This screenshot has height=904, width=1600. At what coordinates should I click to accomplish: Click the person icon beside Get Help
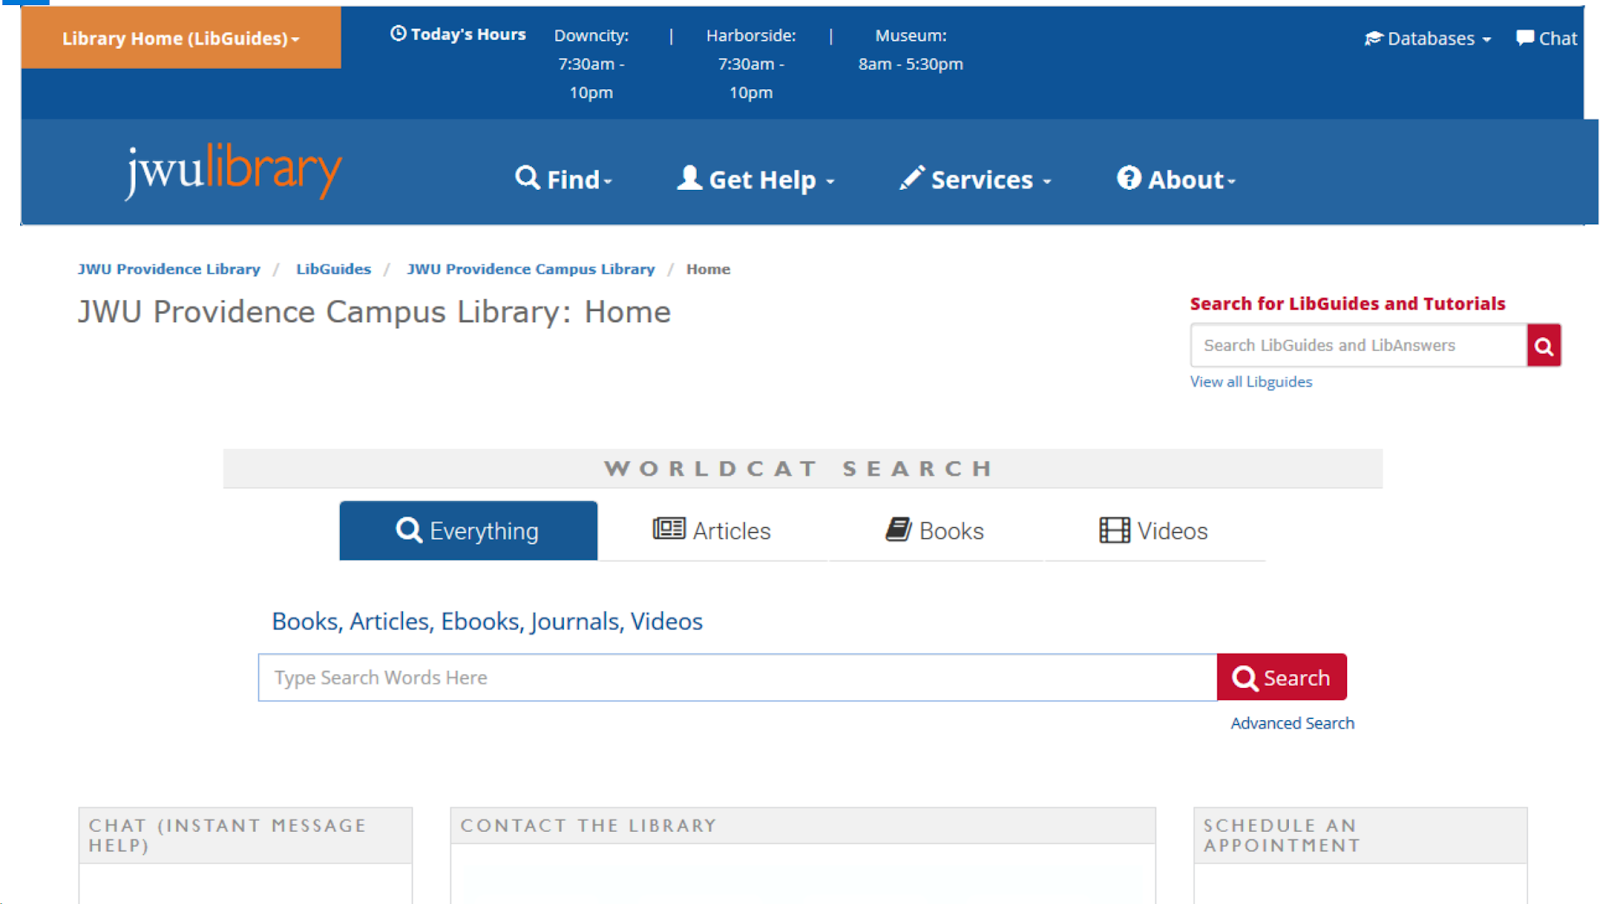click(x=689, y=178)
